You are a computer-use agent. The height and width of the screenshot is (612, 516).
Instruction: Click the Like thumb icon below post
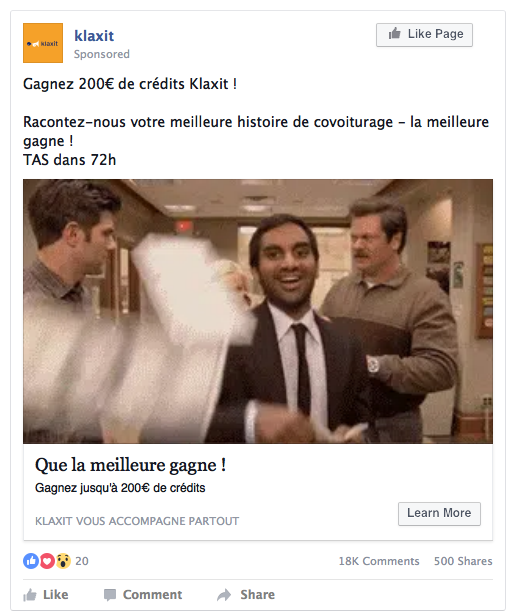(30, 595)
